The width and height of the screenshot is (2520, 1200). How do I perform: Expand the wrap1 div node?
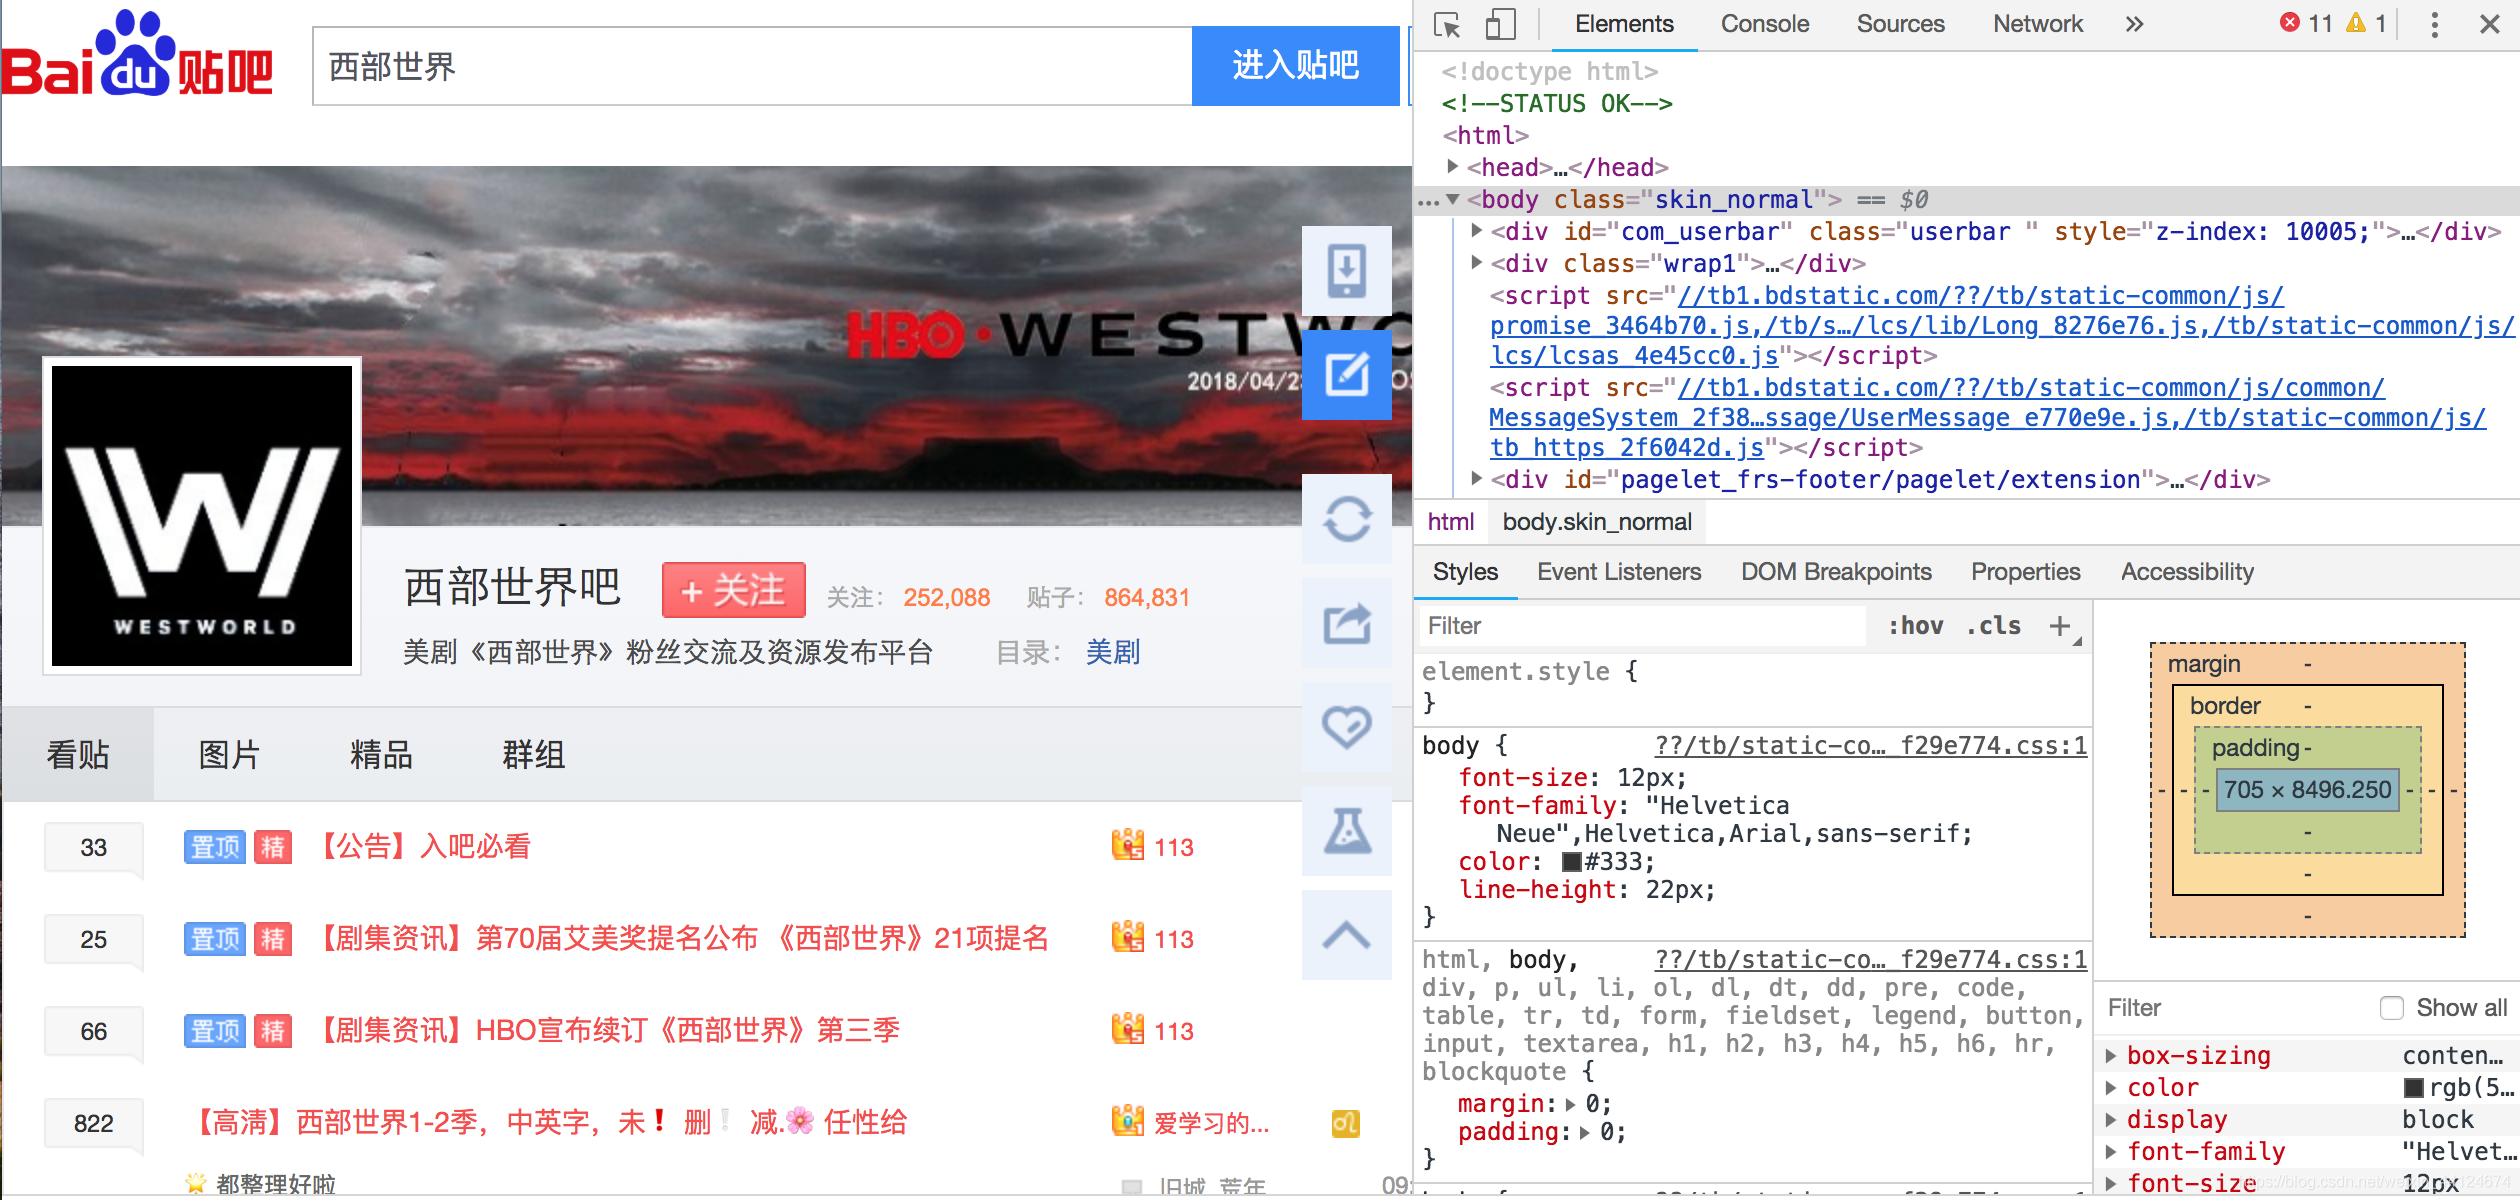[1477, 263]
